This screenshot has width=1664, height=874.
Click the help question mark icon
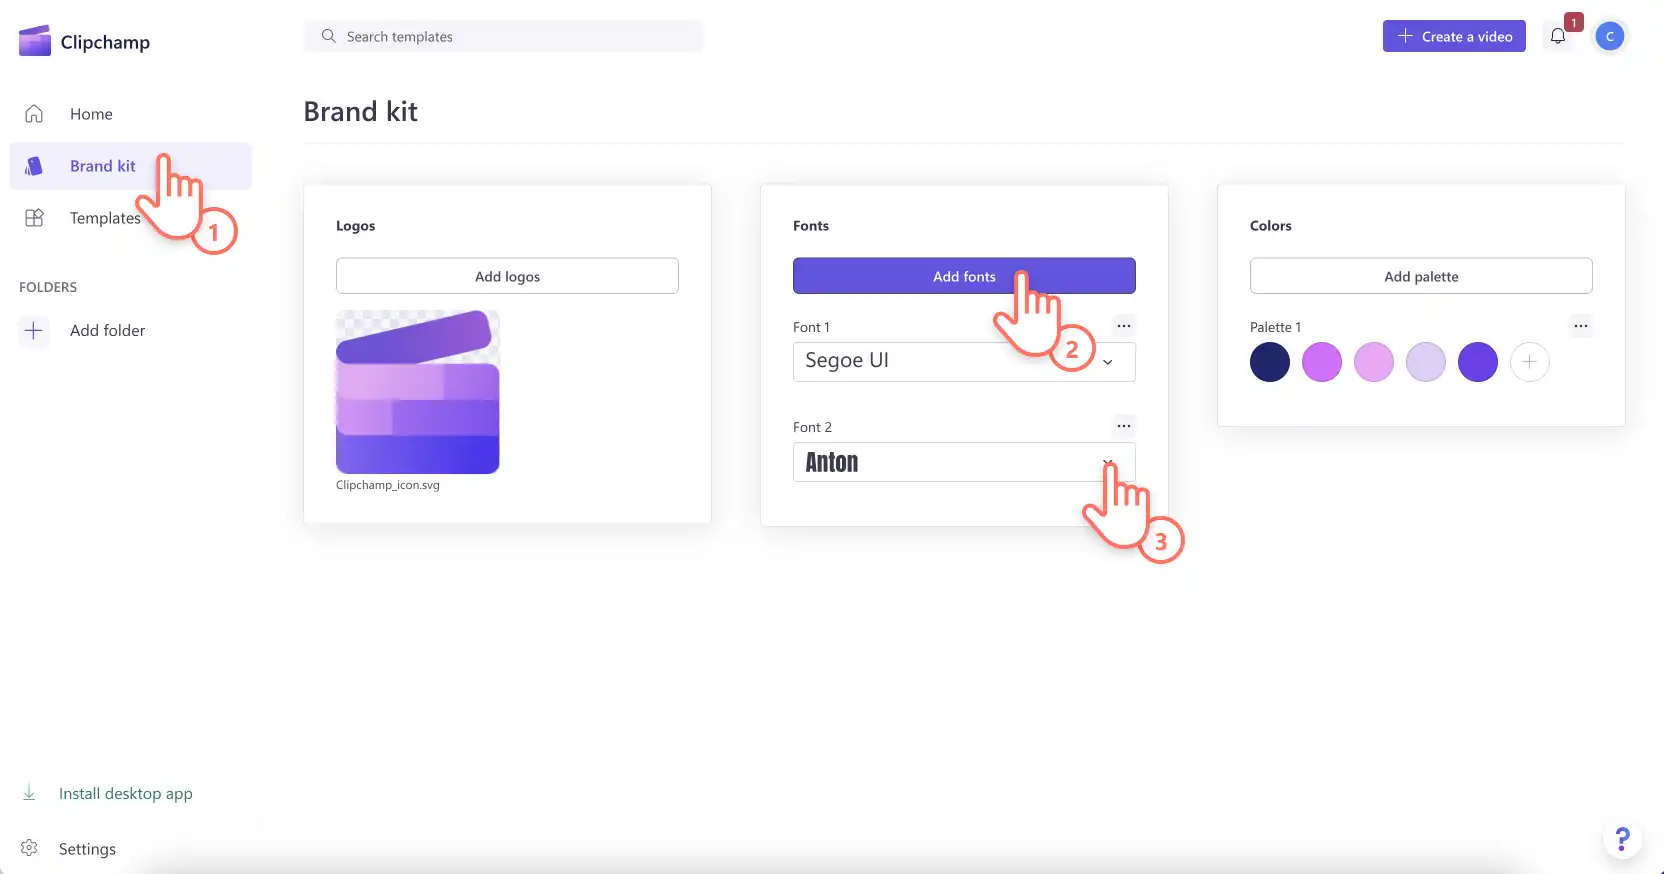[1622, 839]
